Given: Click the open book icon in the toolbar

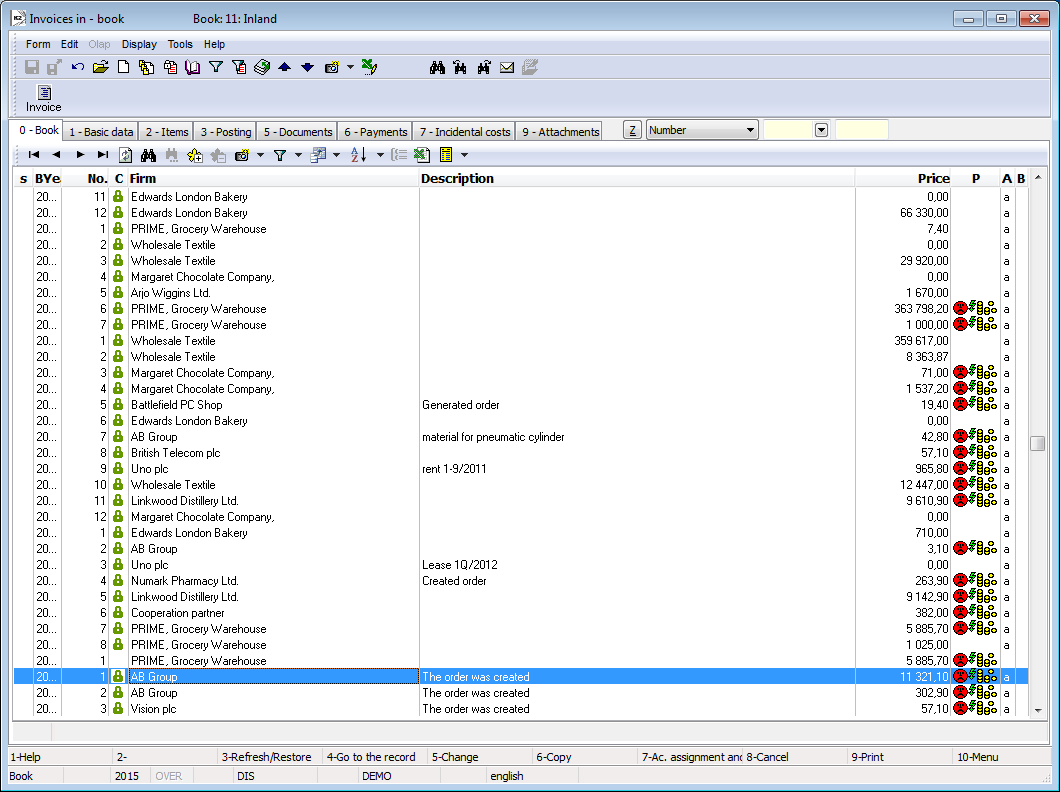Looking at the screenshot, I should coord(193,67).
